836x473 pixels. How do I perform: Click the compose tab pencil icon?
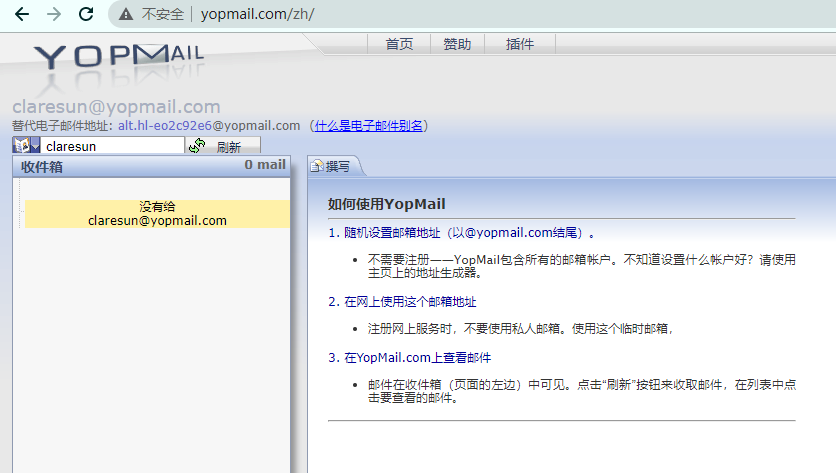click(x=317, y=166)
